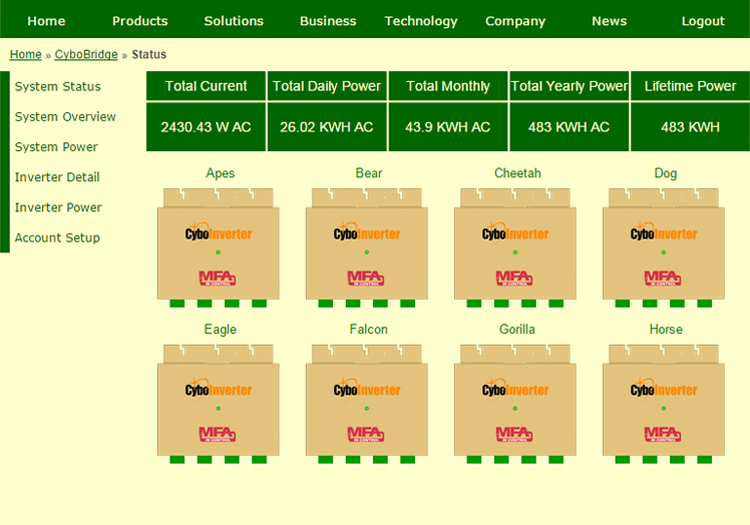Click Logout in the top bar

point(703,21)
